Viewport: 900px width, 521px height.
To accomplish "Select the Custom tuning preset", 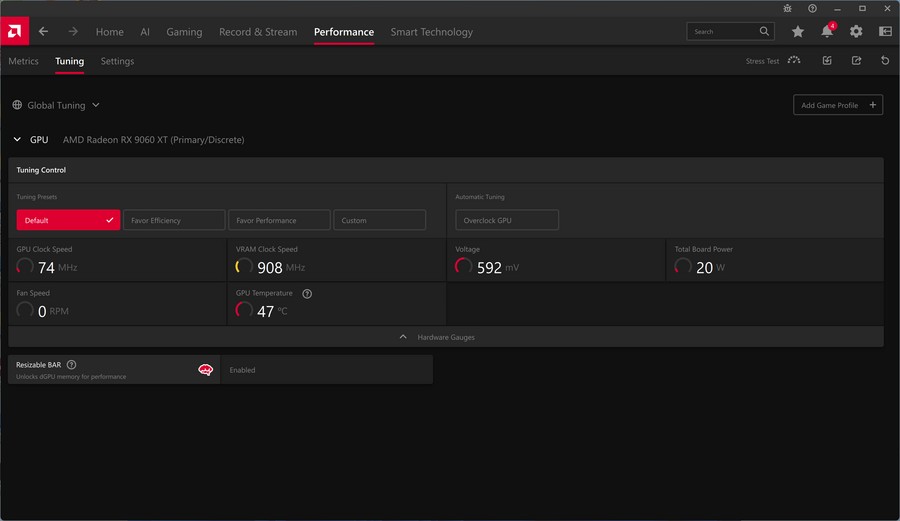I will tap(380, 220).
